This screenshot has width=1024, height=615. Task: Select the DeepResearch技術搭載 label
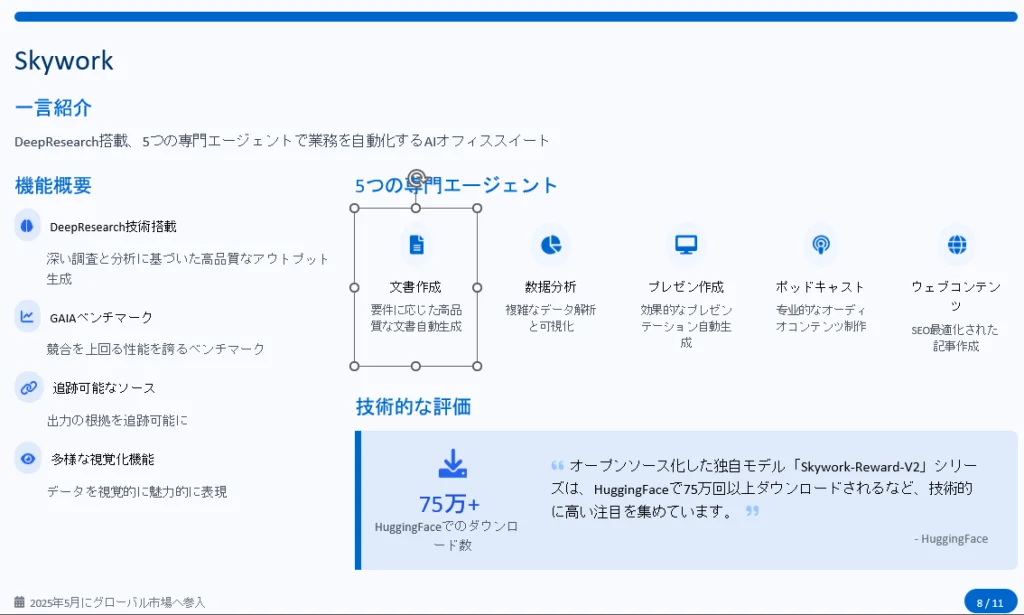(x=113, y=227)
